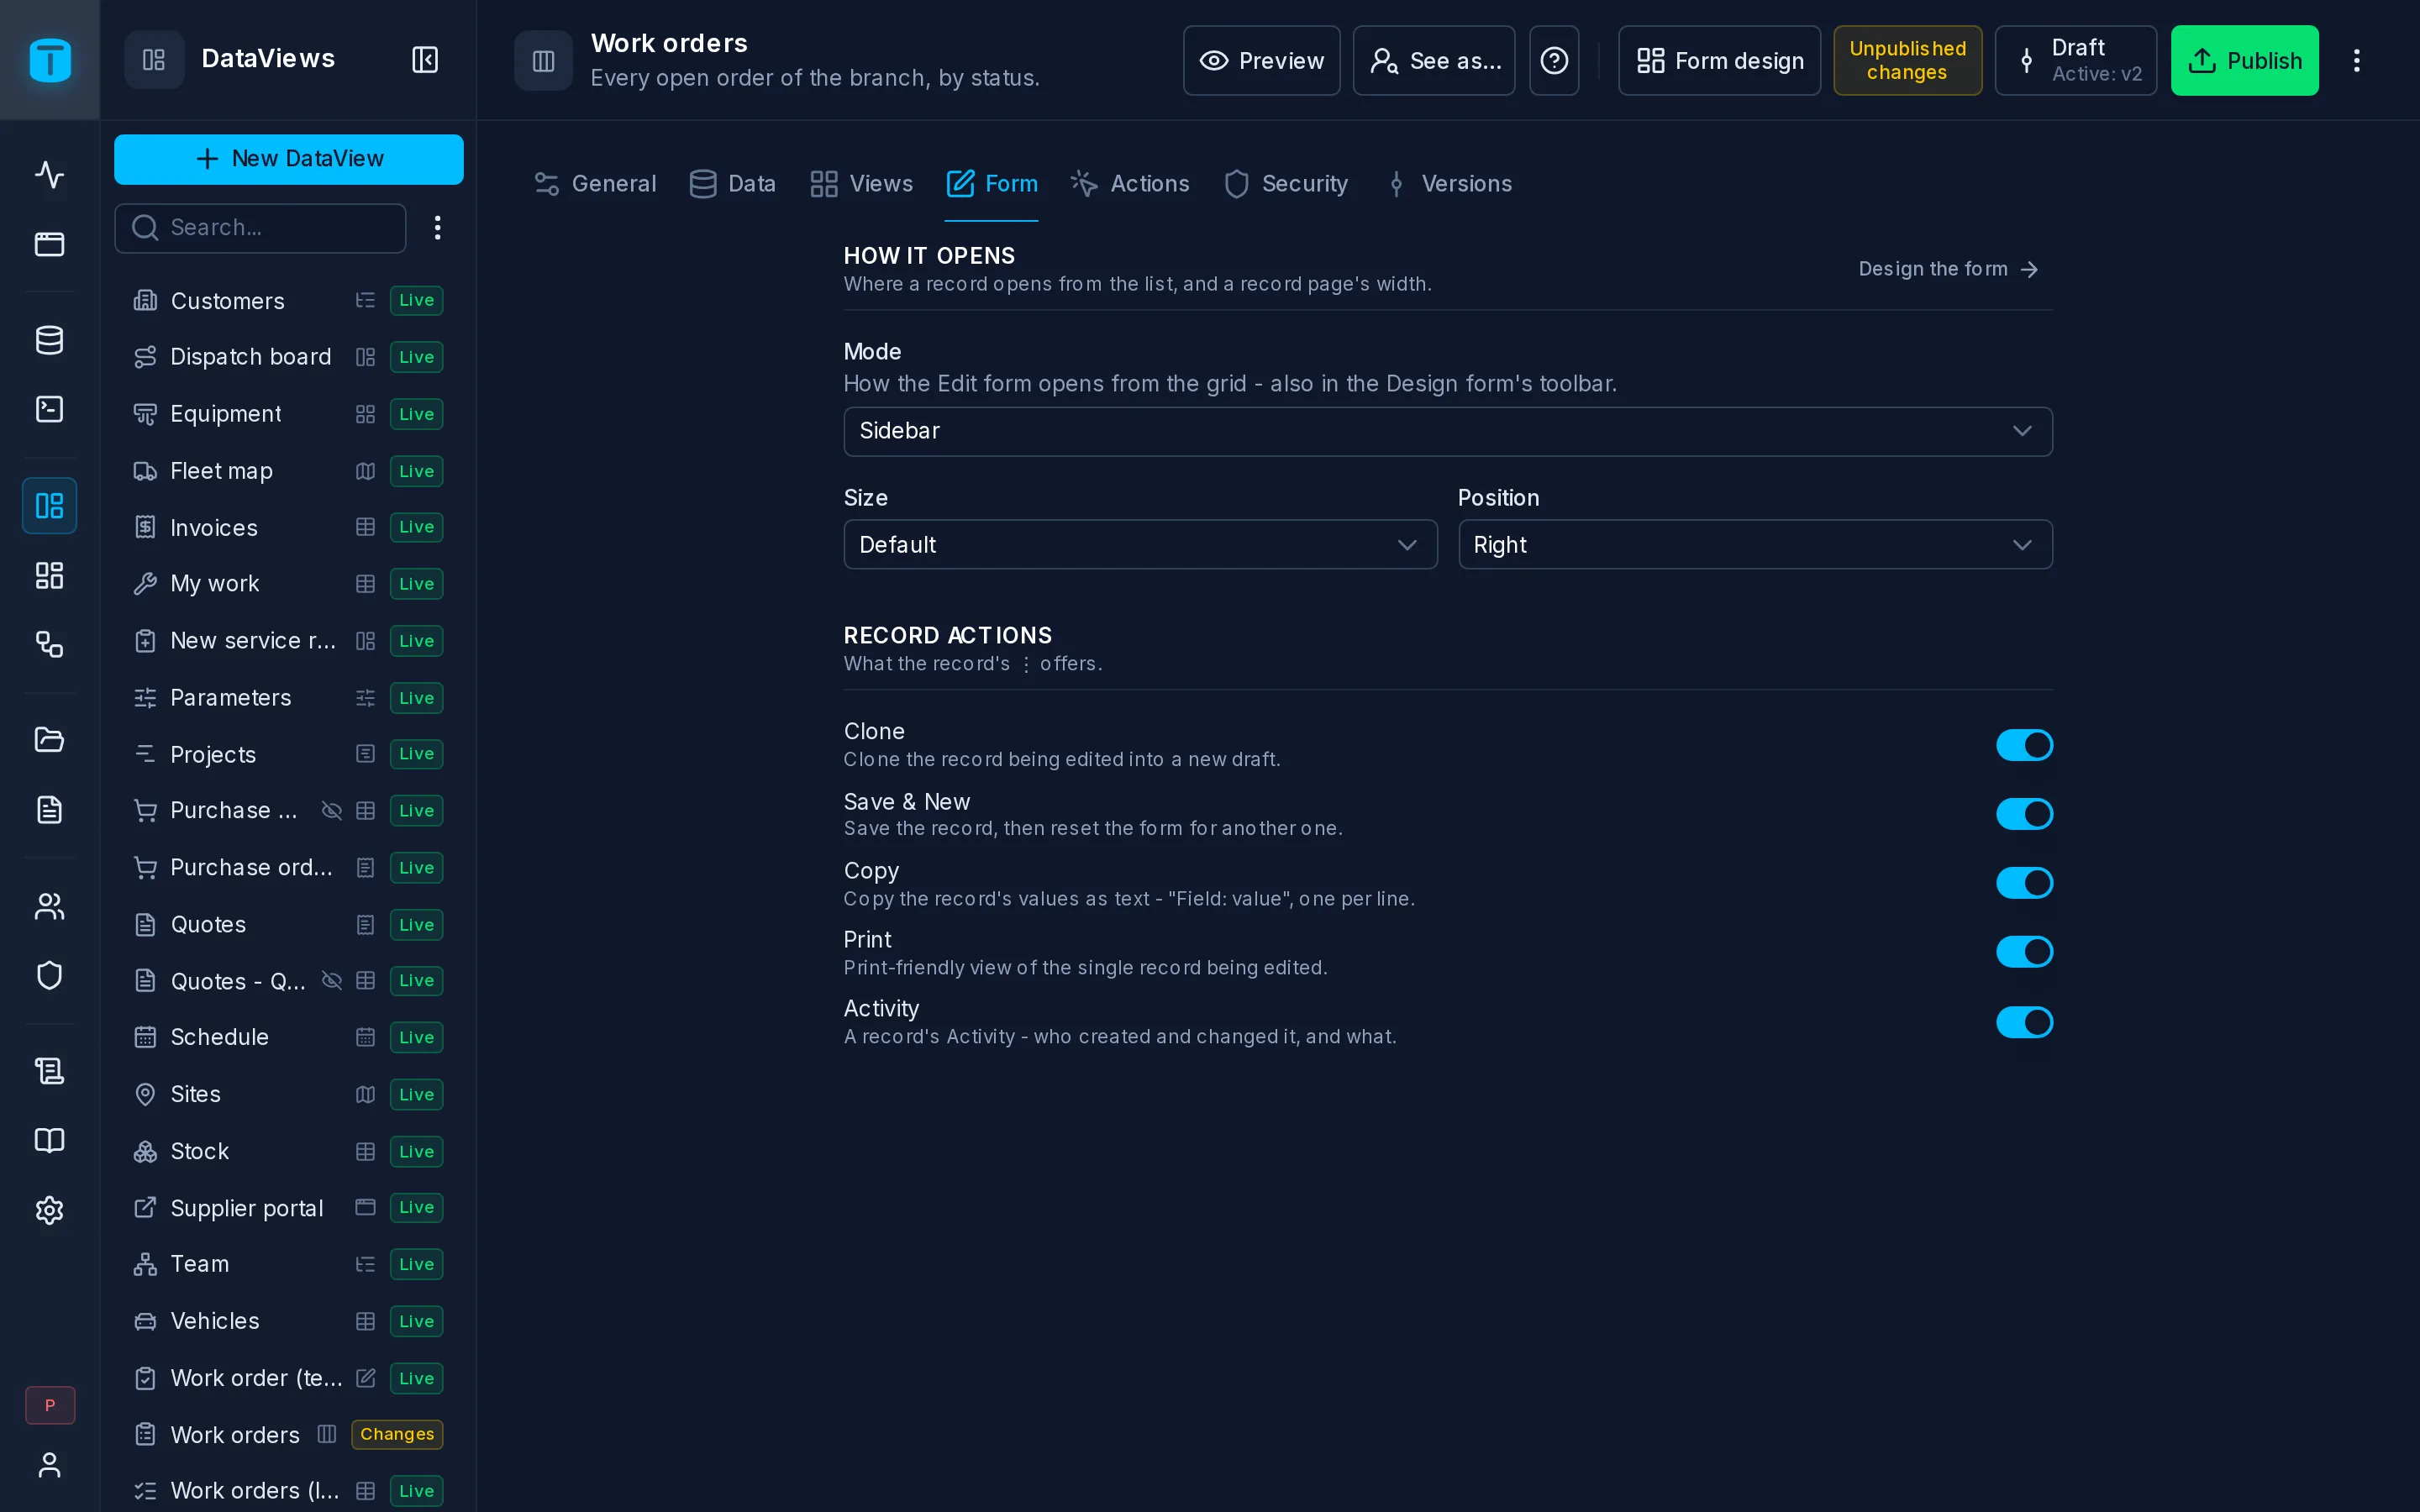The height and width of the screenshot is (1512, 2420).
Task: Switch to the Views tab
Action: pos(862,184)
